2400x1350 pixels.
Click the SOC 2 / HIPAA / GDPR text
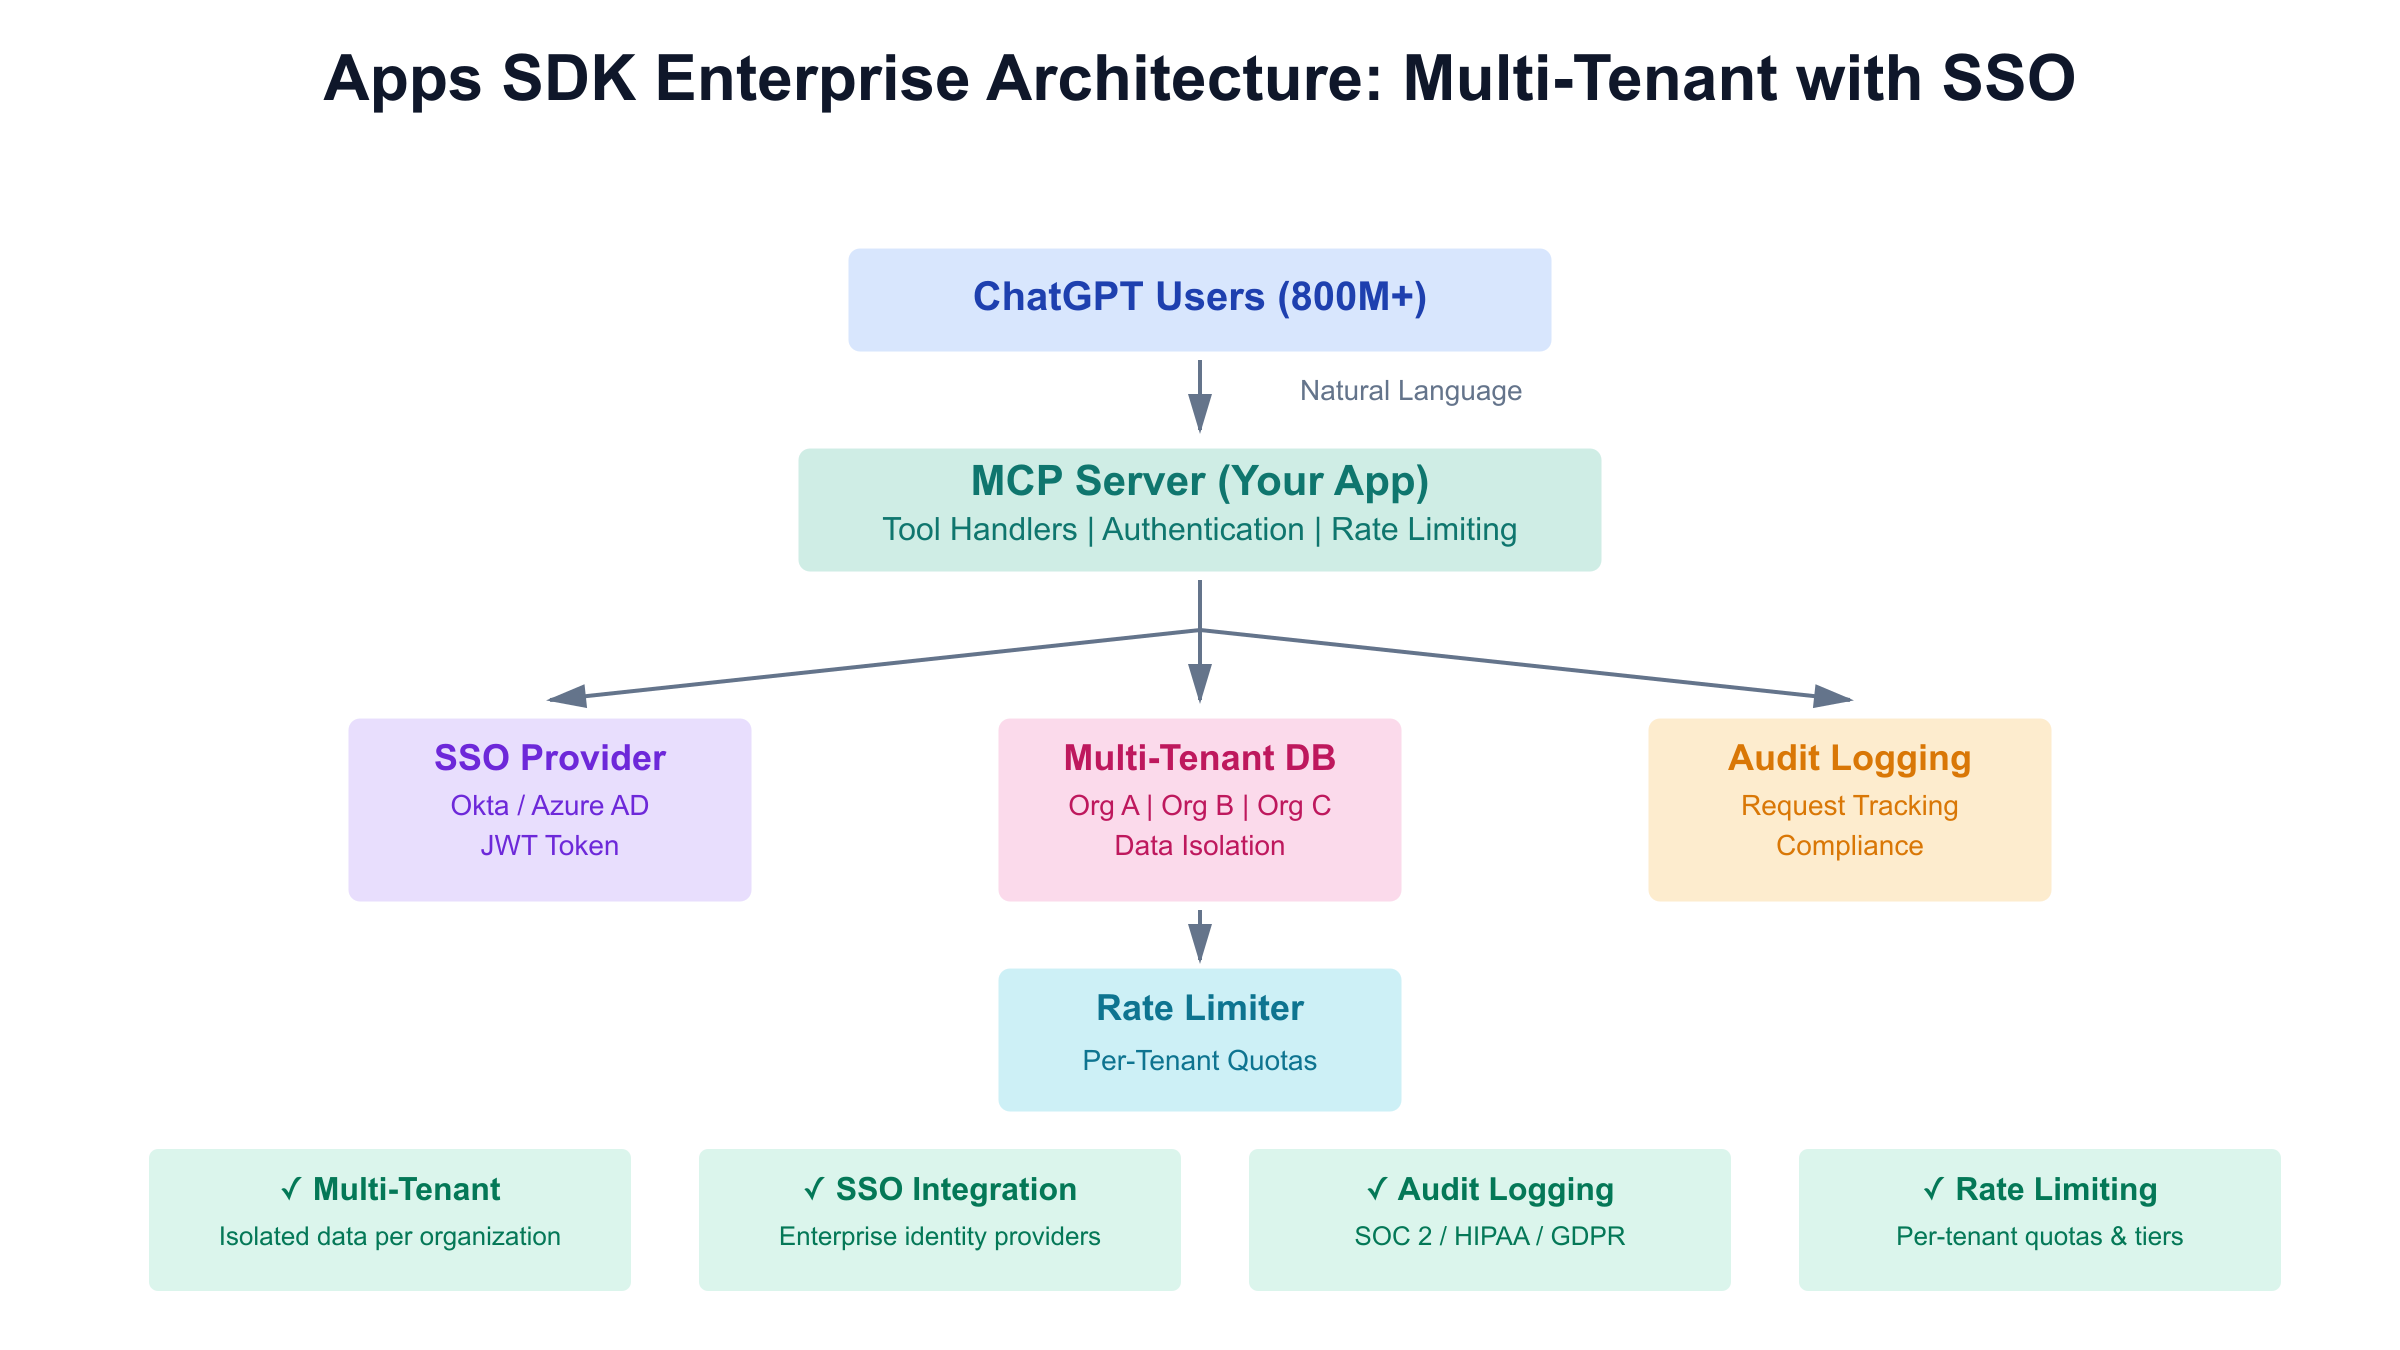coord(1489,1237)
